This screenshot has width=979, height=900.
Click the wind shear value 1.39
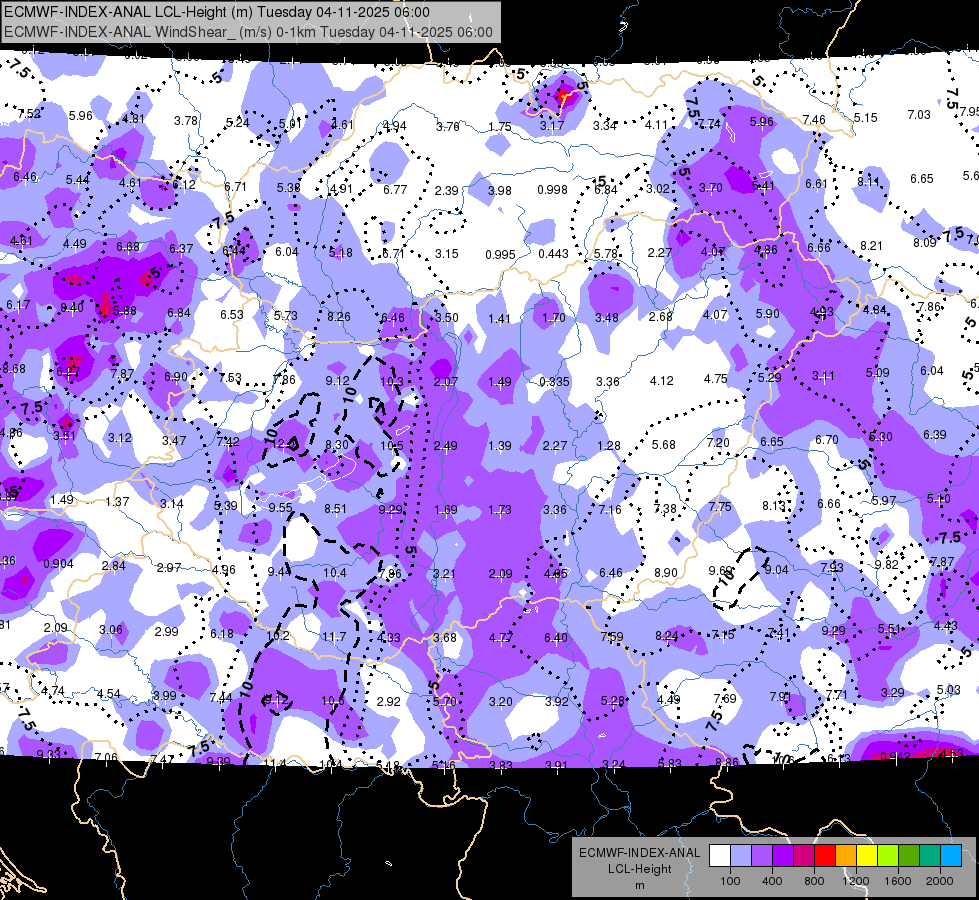point(499,446)
